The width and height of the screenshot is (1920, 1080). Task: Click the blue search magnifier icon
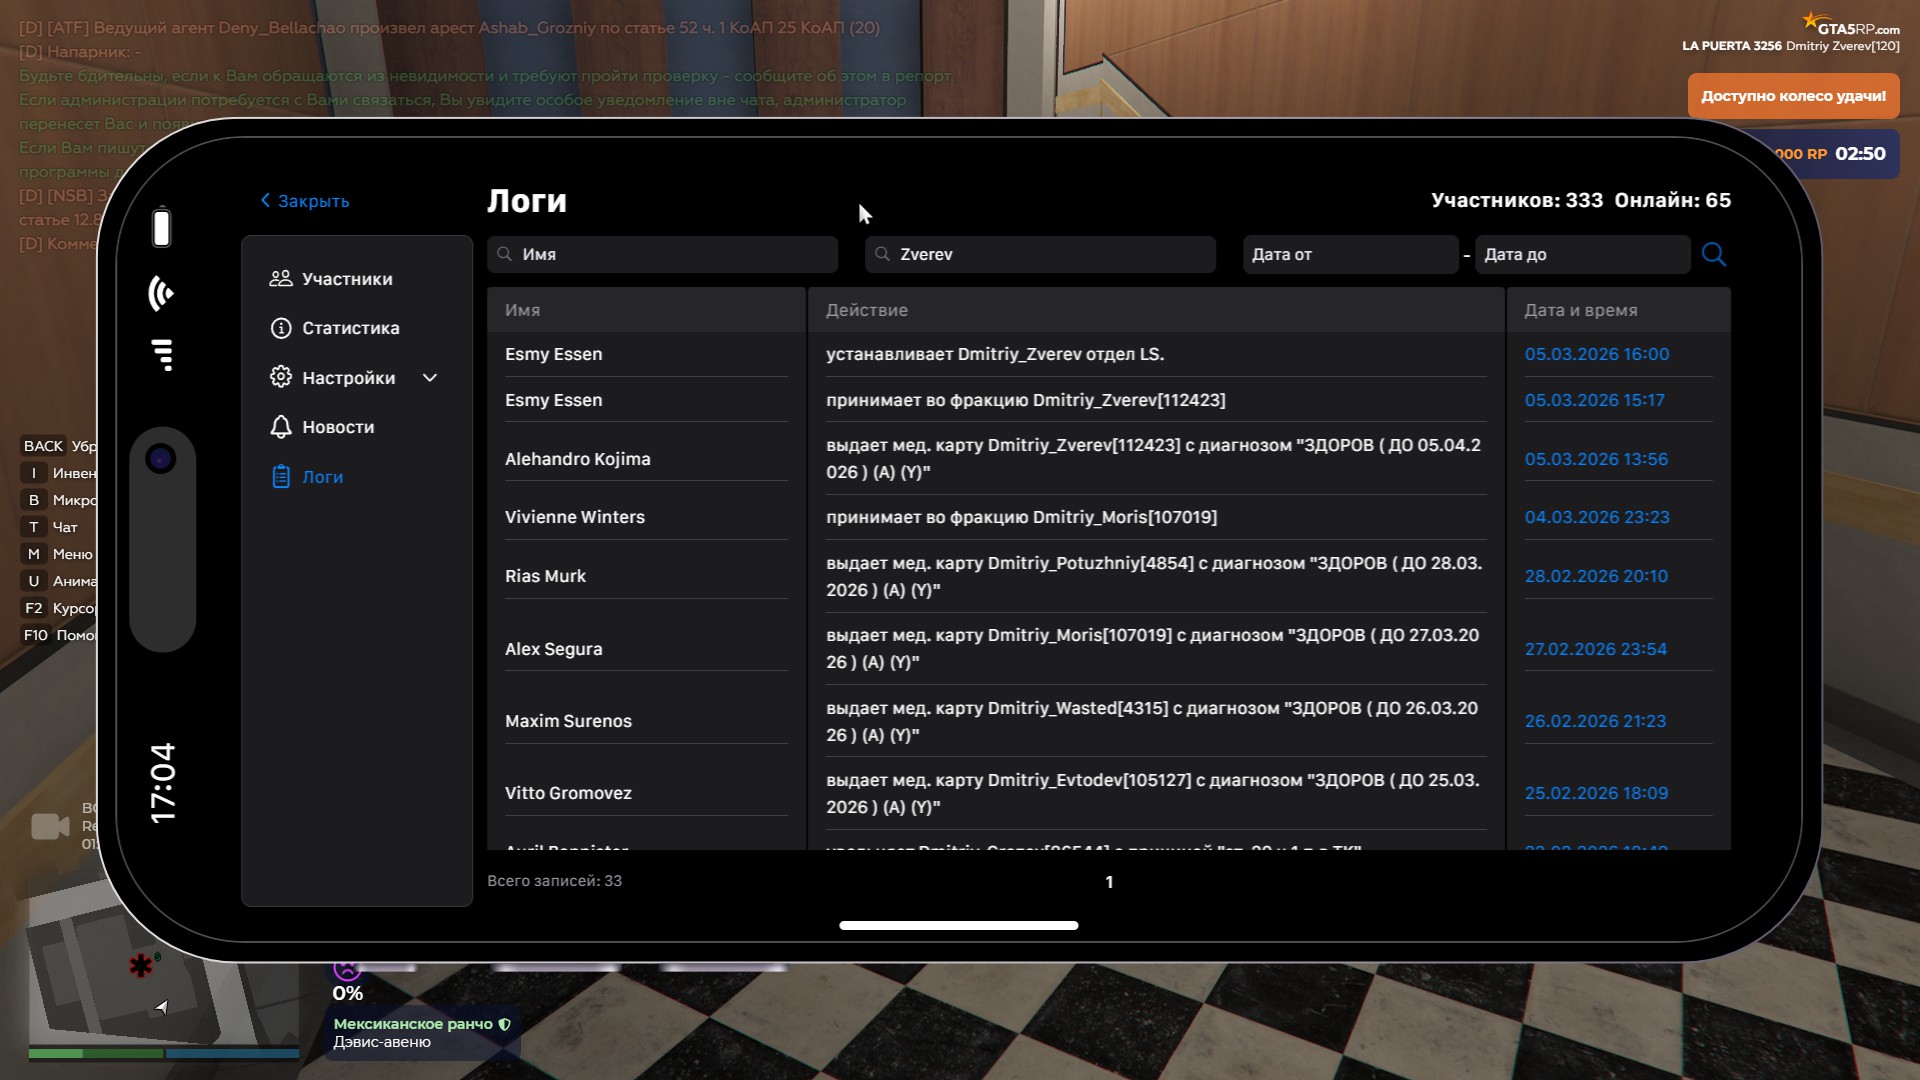click(1713, 254)
